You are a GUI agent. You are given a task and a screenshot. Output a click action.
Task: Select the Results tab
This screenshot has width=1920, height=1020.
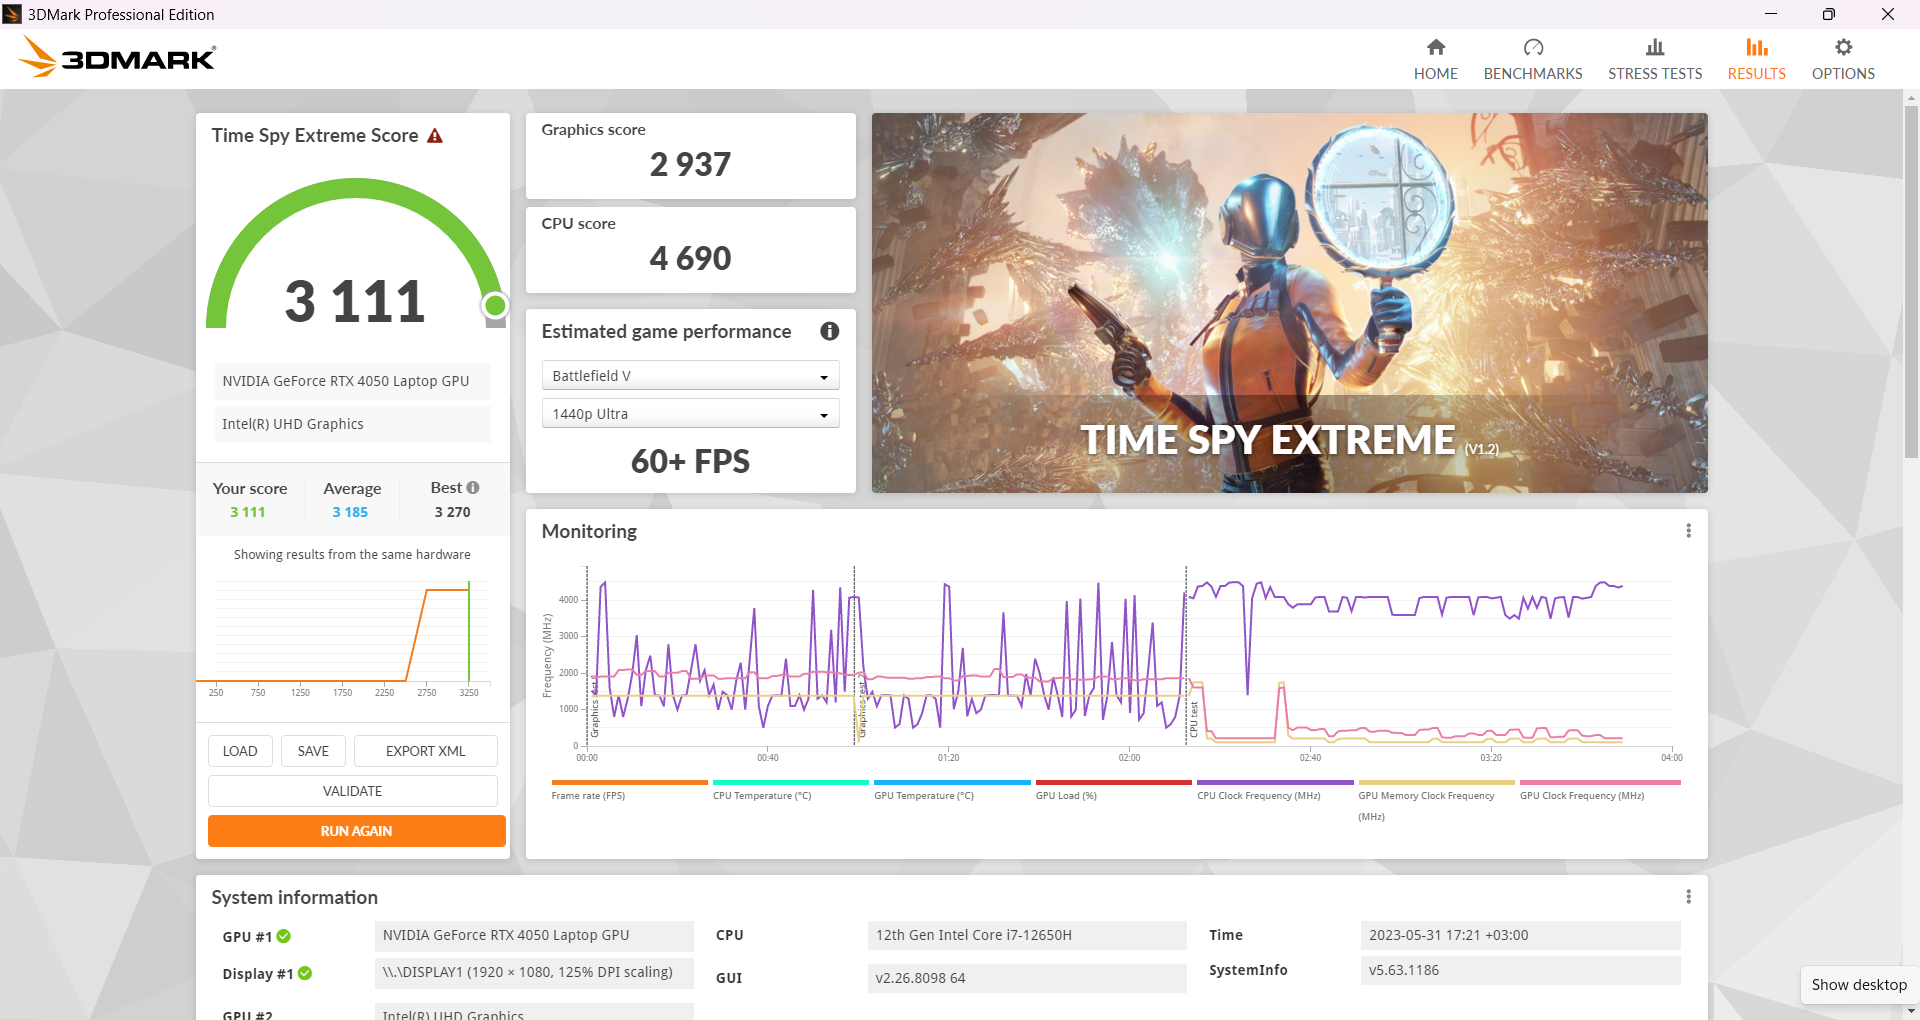pos(1757,59)
